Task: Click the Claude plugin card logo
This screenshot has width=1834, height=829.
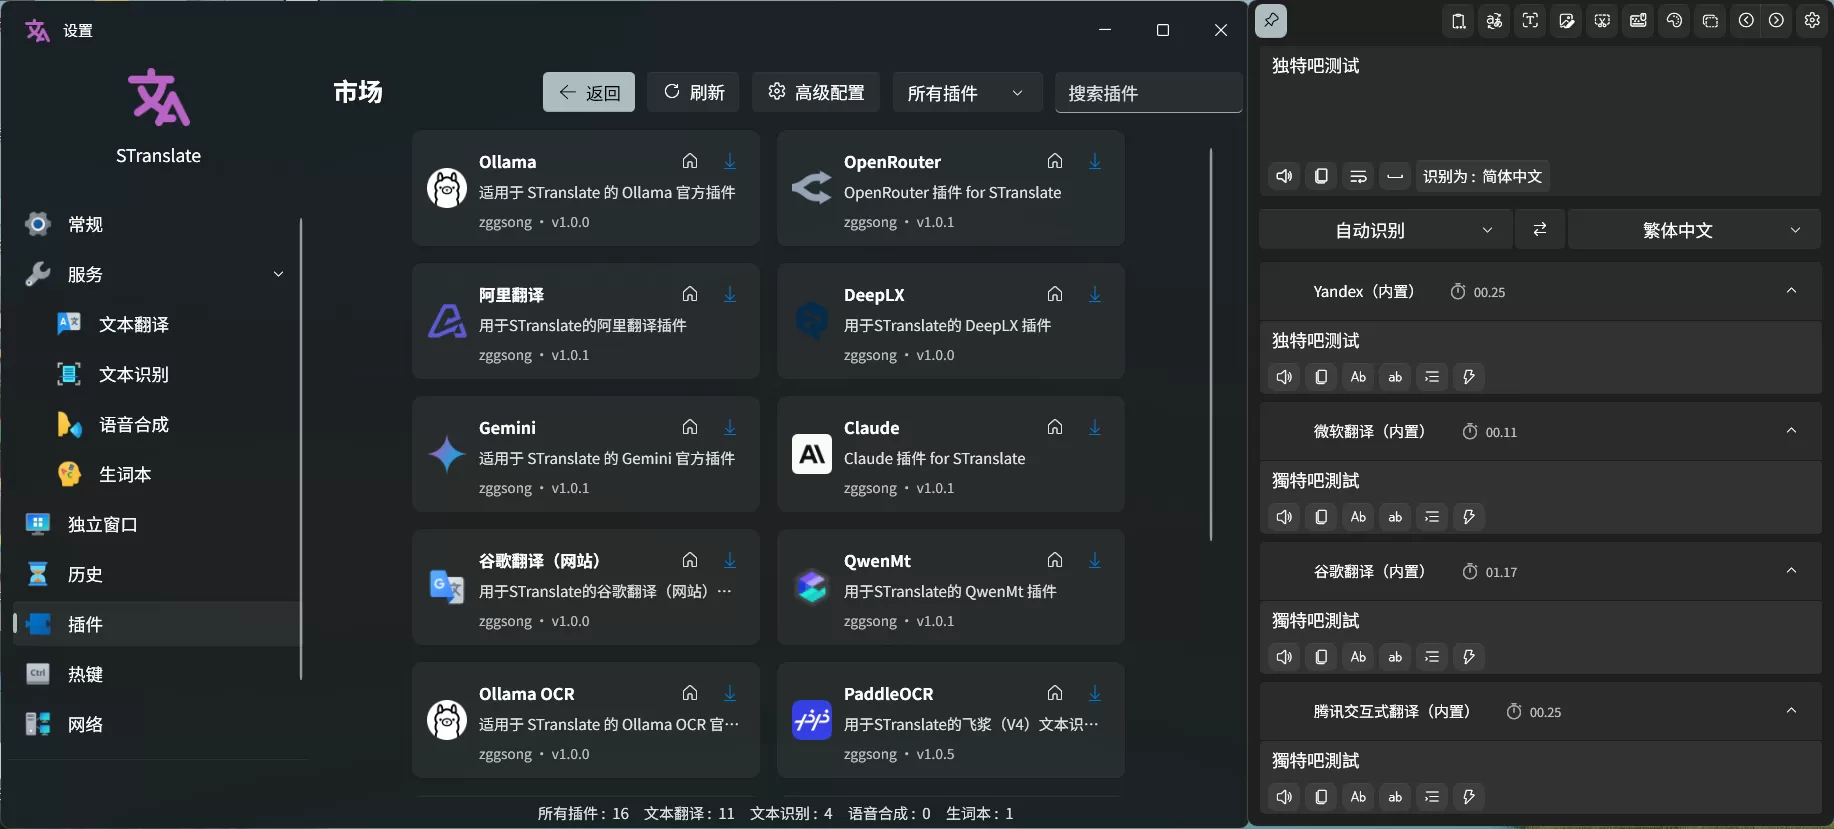Action: point(812,454)
